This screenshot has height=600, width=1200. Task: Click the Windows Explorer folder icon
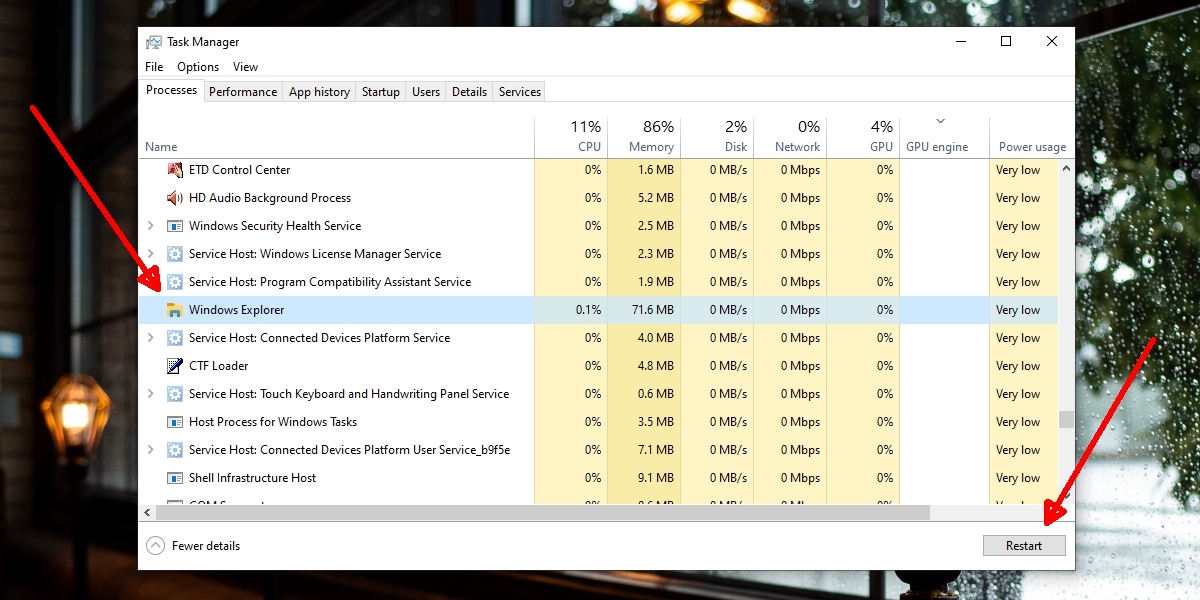click(175, 310)
